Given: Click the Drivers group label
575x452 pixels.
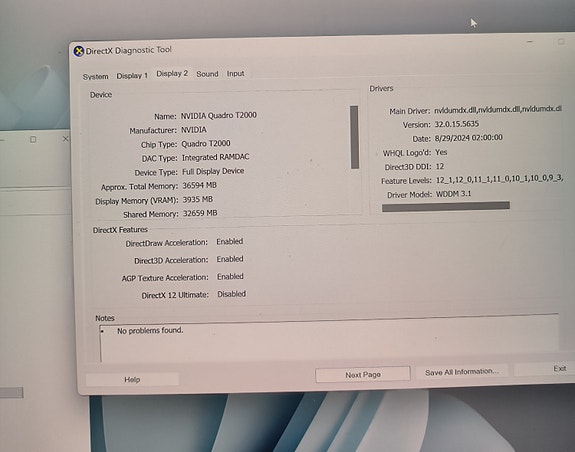Looking at the screenshot, I should pyautogui.click(x=381, y=88).
